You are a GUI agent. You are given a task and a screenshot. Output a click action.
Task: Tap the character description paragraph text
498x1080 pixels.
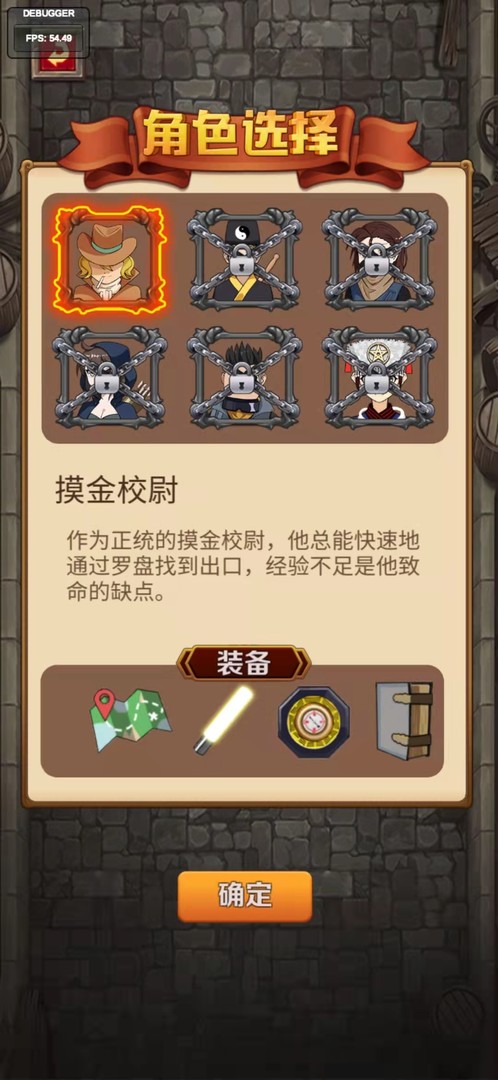point(243,565)
